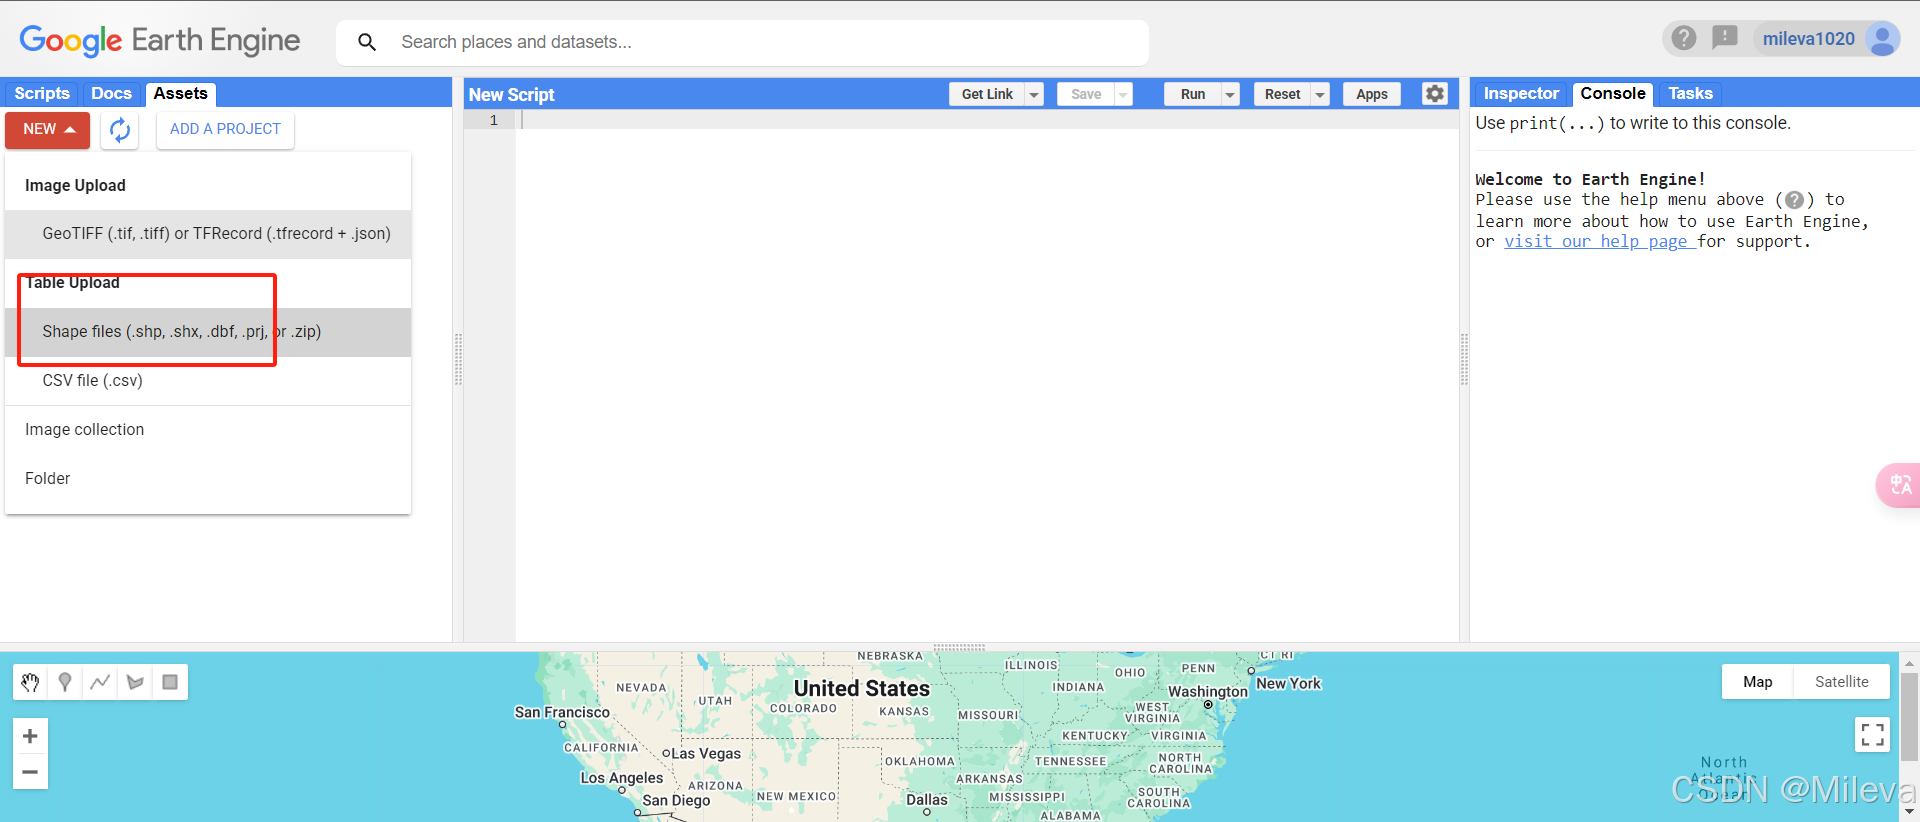Toggle fullscreen map view
Viewport: 1920px width, 822px height.
tap(1873, 735)
